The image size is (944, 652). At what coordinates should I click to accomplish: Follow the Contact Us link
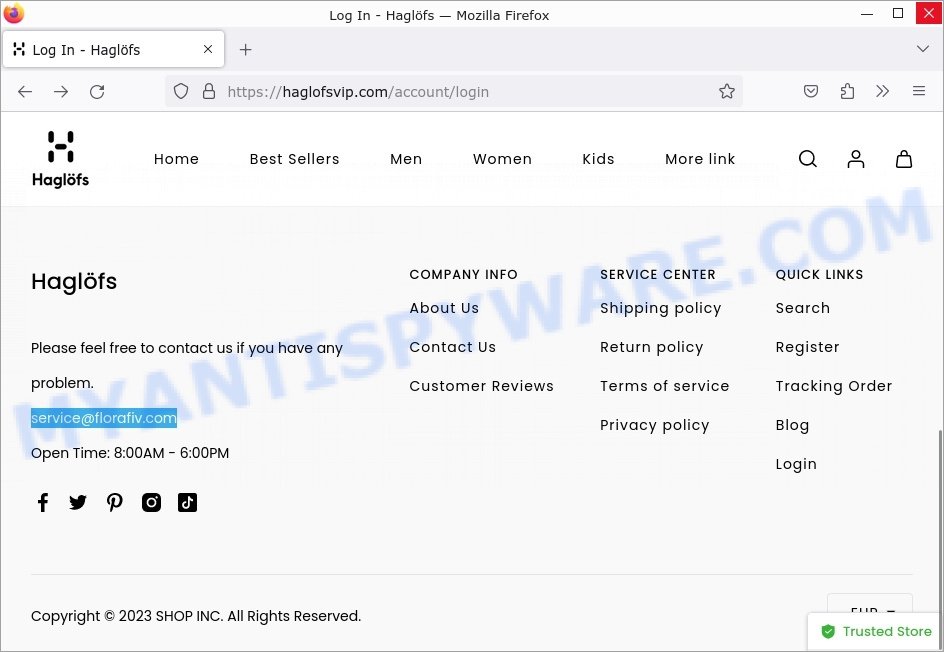pos(453,347)
